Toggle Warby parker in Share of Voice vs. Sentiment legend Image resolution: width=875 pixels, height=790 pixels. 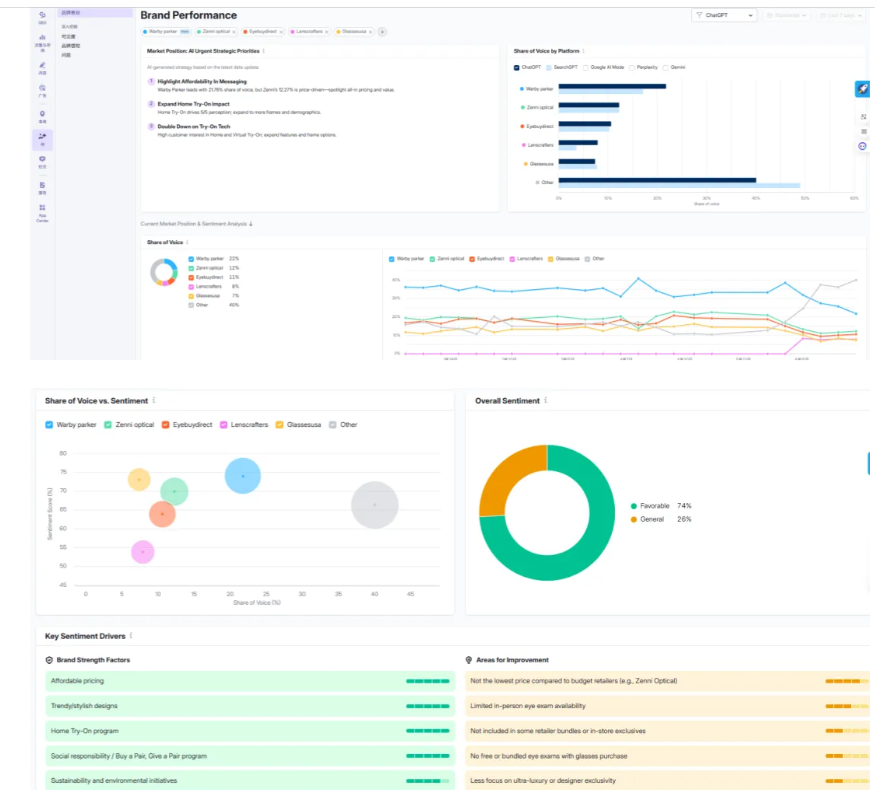point(49,425)
